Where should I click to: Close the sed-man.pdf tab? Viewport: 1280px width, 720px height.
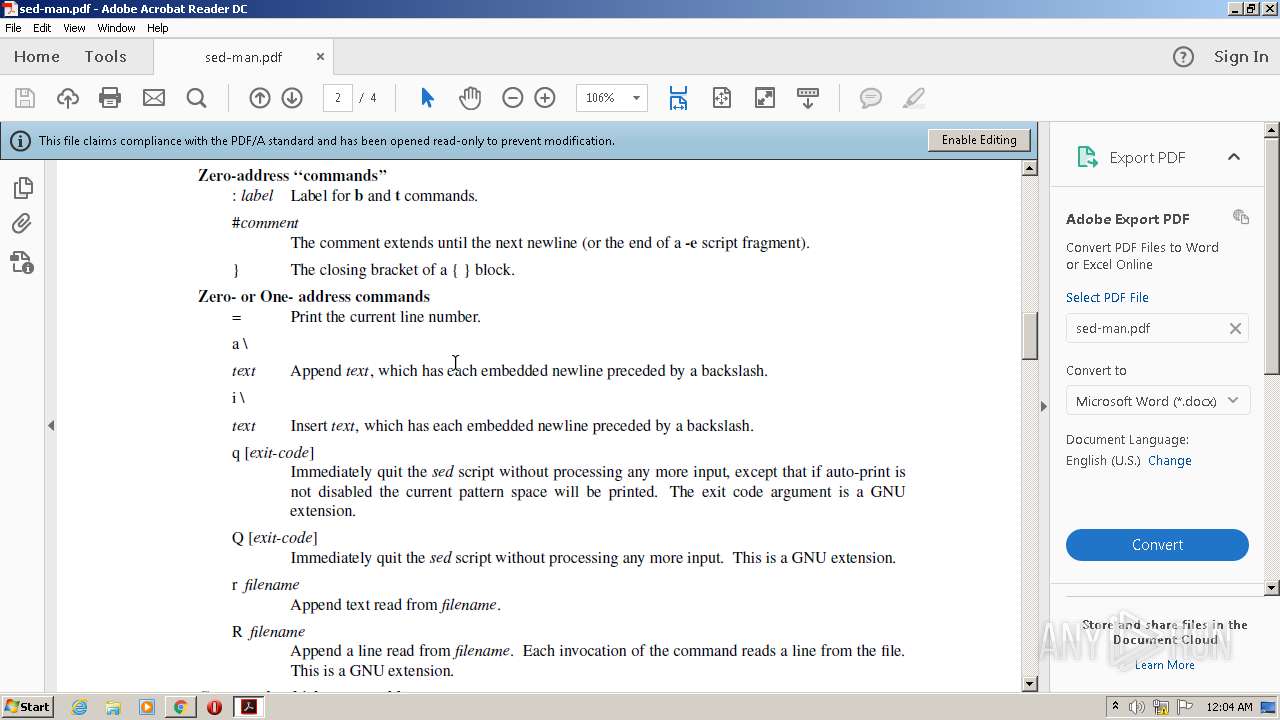click(320, 57)
